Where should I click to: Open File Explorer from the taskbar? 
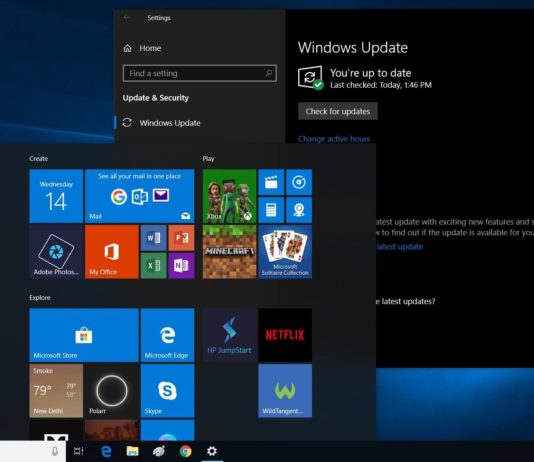[132, 451]
